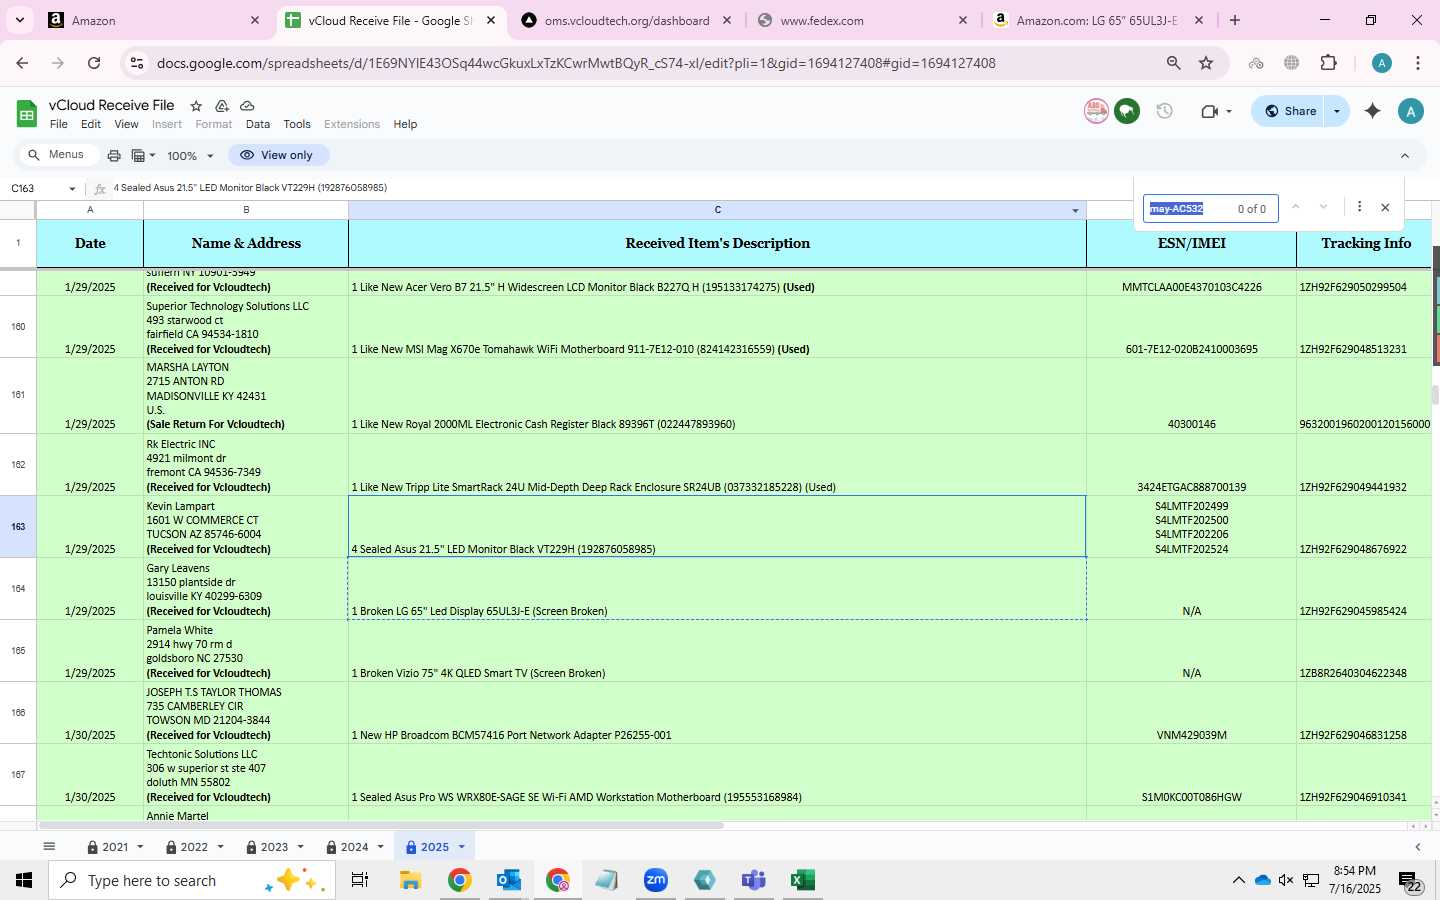Open the Name Box dropdown arrow
This screenshot has width=1440, height=900.
[x=72, y=188]
